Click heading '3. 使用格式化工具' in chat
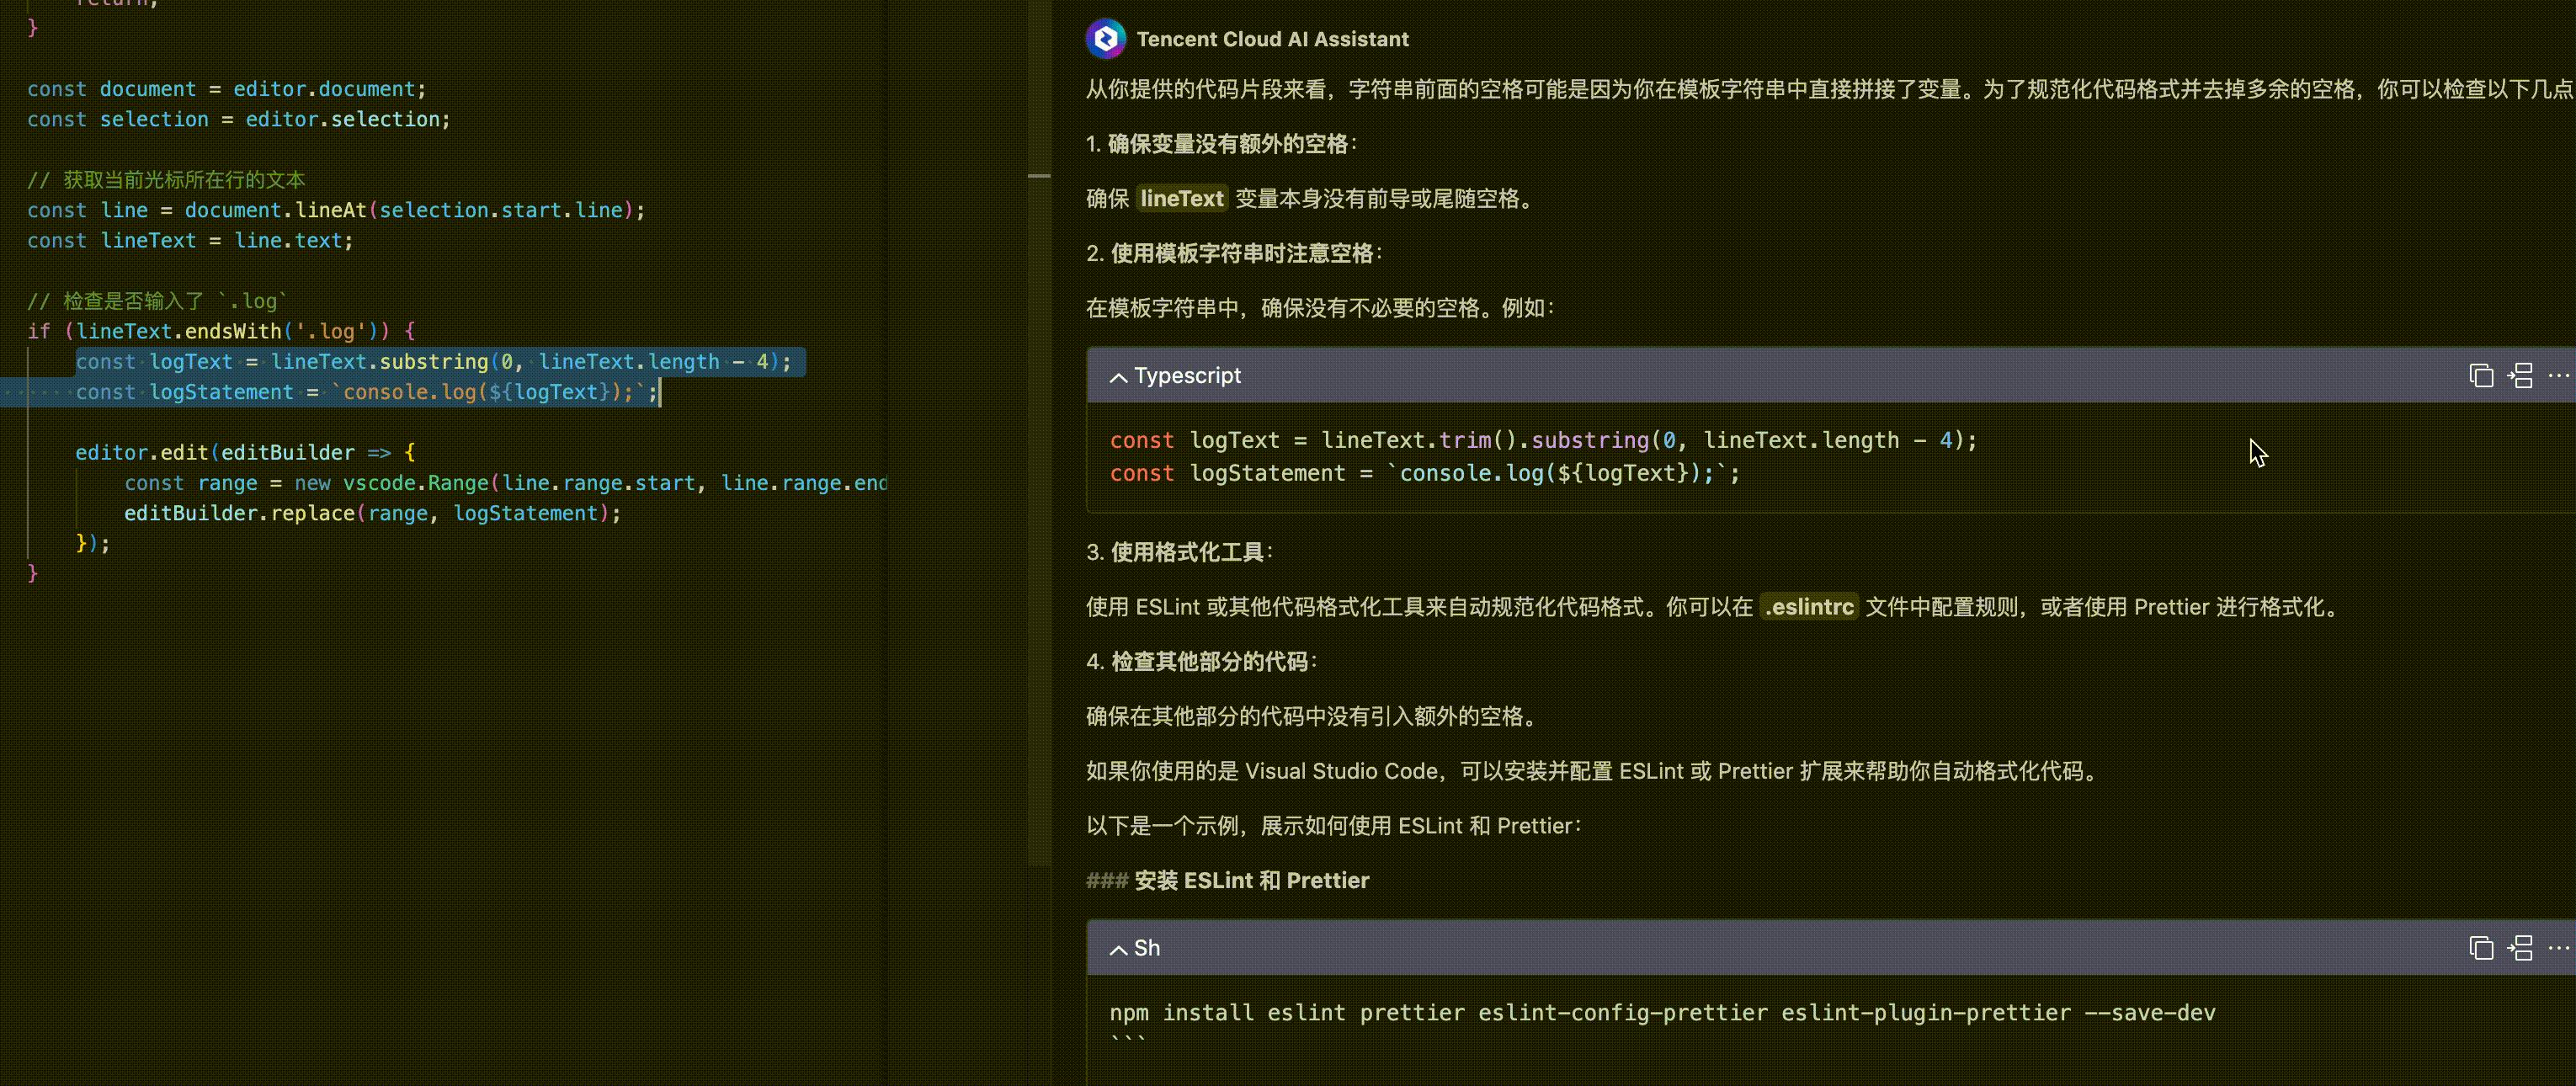2576x1086 pixels. (1179, 552)
